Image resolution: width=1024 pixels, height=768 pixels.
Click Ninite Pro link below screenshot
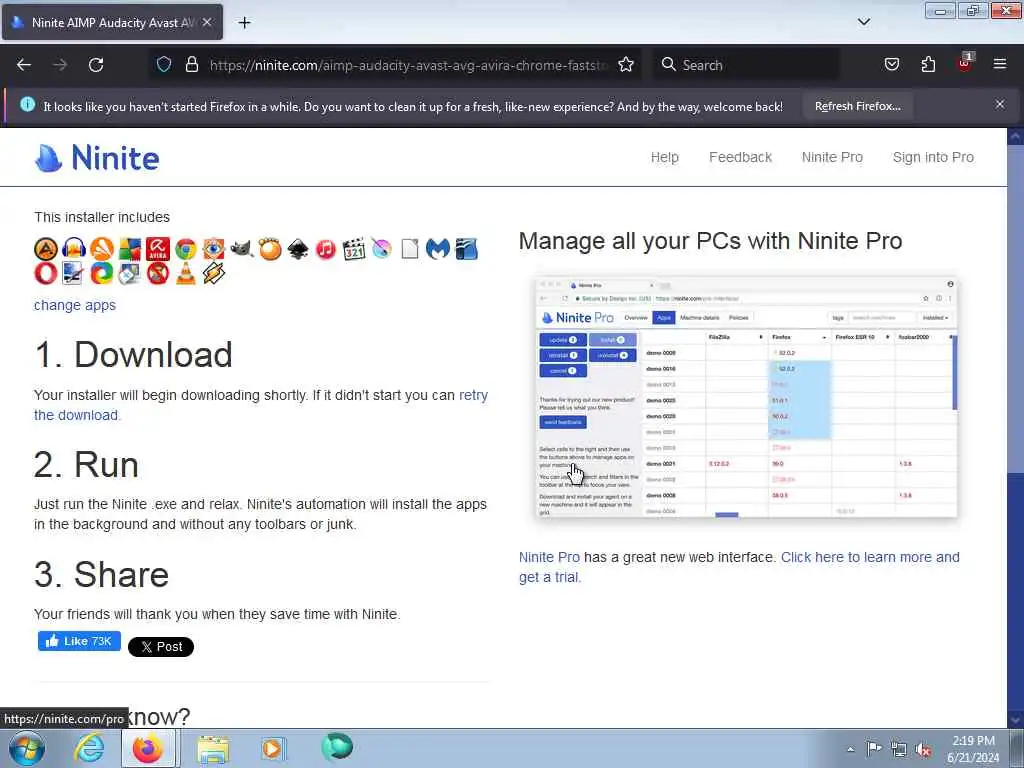click(549, 557)
